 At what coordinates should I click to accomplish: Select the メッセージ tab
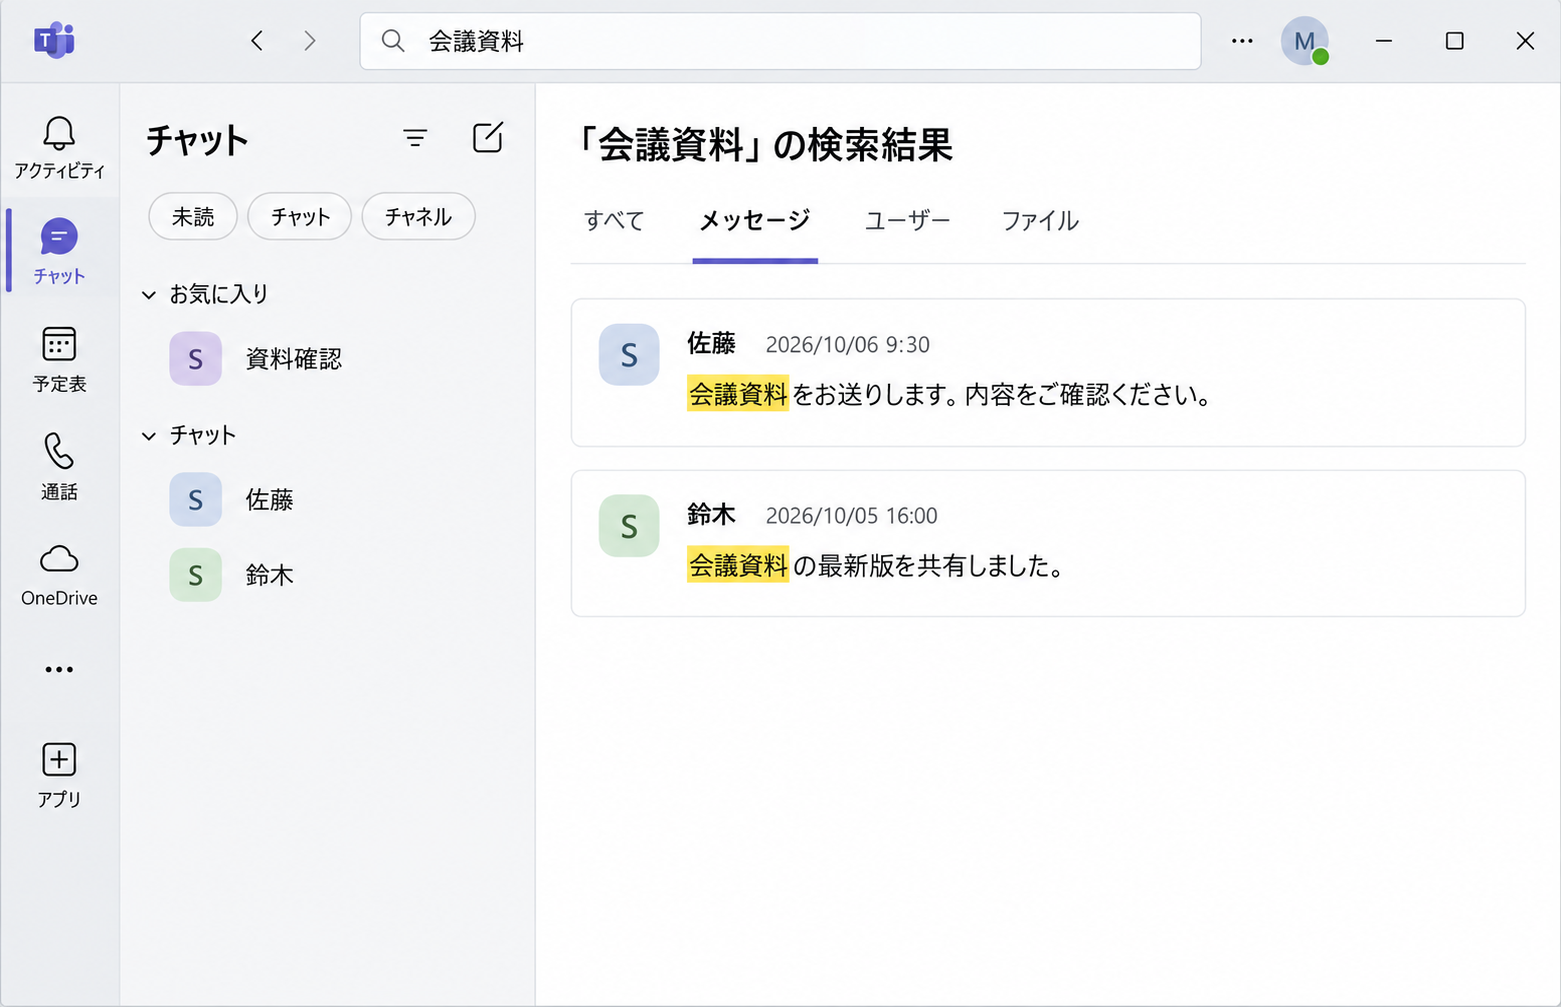click(x=755, y=220)
